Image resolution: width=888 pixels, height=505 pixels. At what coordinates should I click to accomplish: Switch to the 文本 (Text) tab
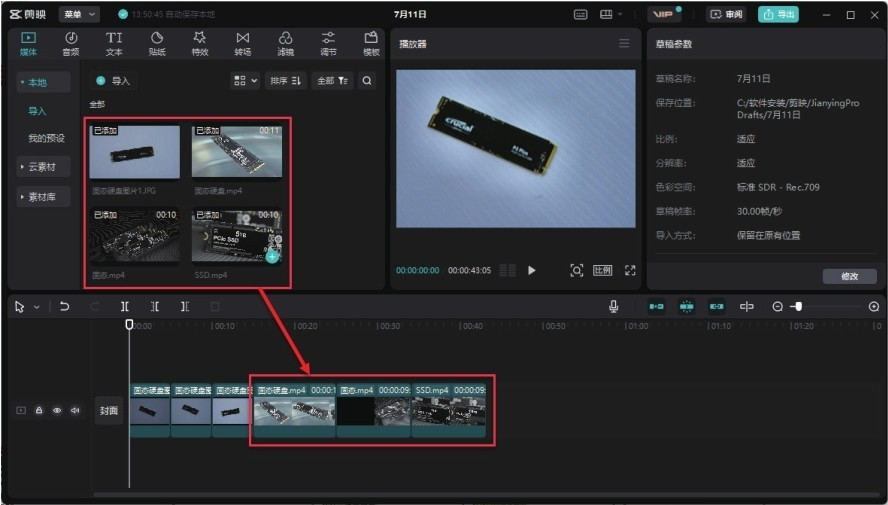click(114, 44)
